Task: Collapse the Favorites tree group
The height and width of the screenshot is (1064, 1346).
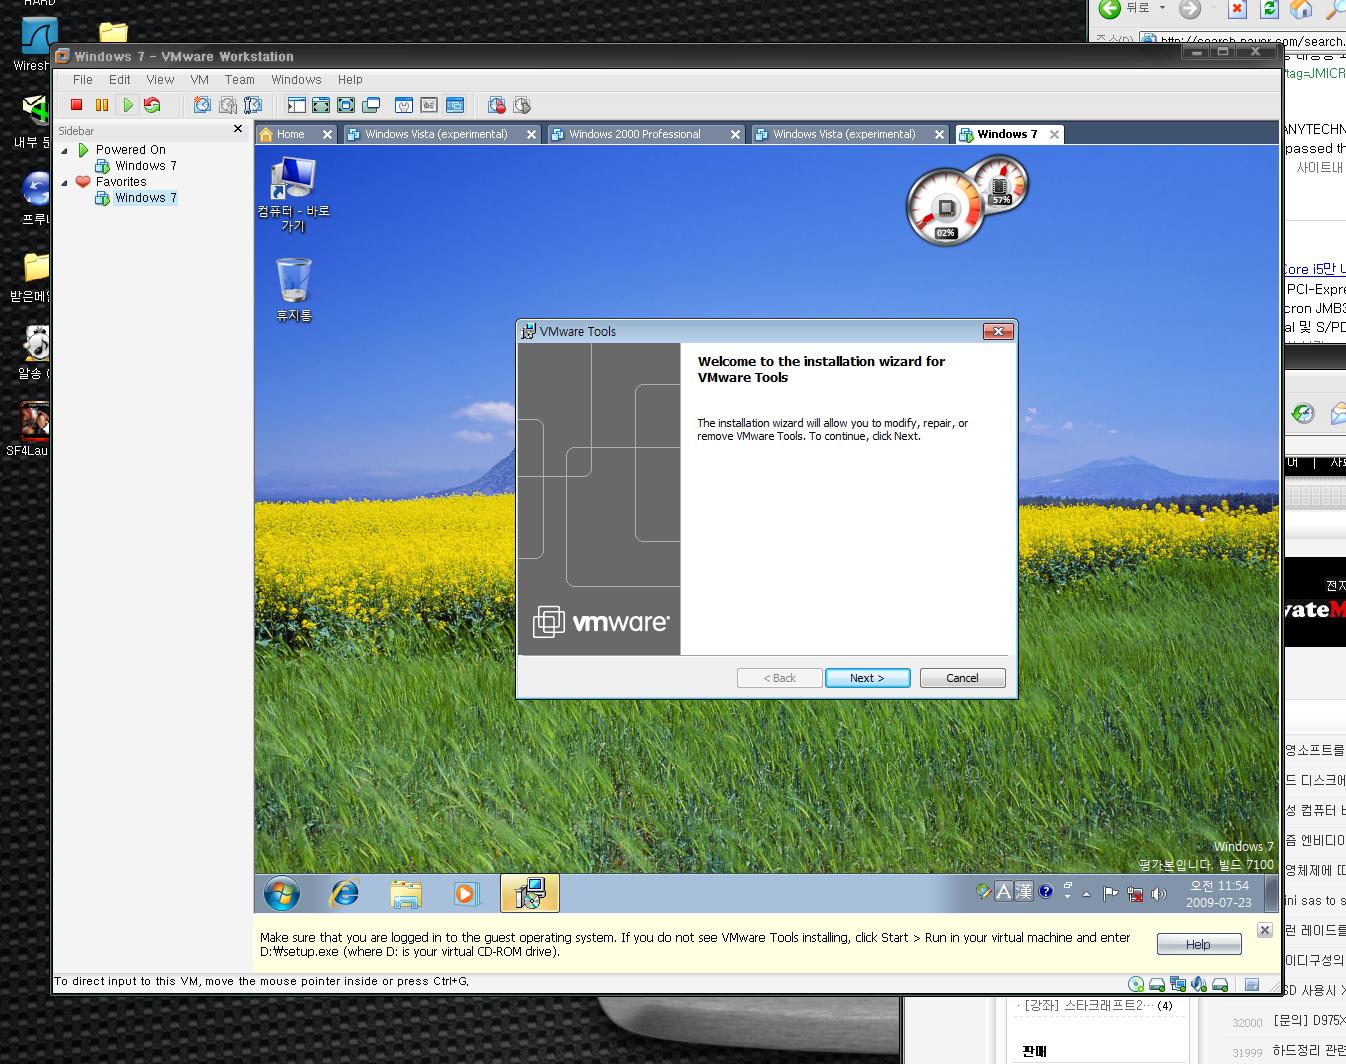Action: point(65,182)
